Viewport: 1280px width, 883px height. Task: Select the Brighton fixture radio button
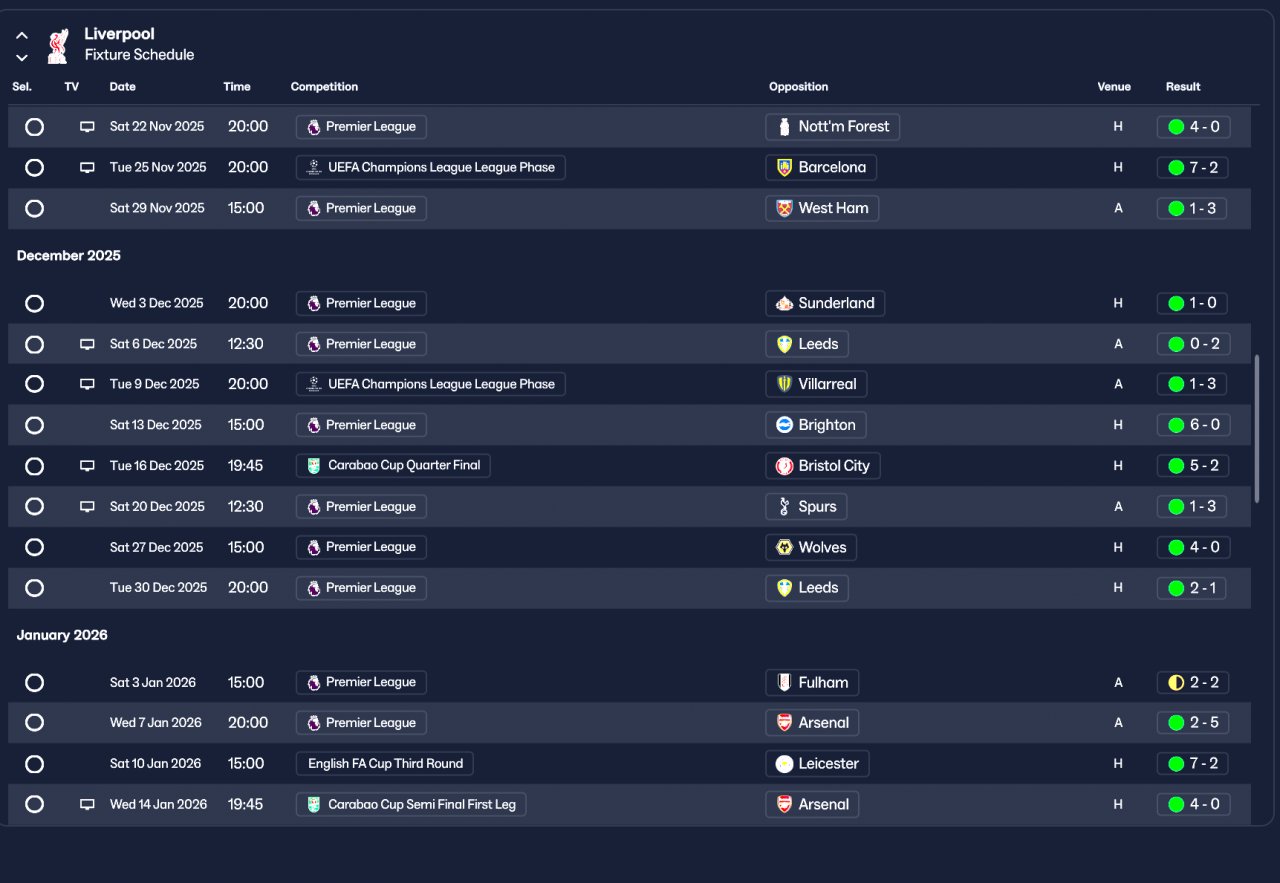click(x=34, y=425)
